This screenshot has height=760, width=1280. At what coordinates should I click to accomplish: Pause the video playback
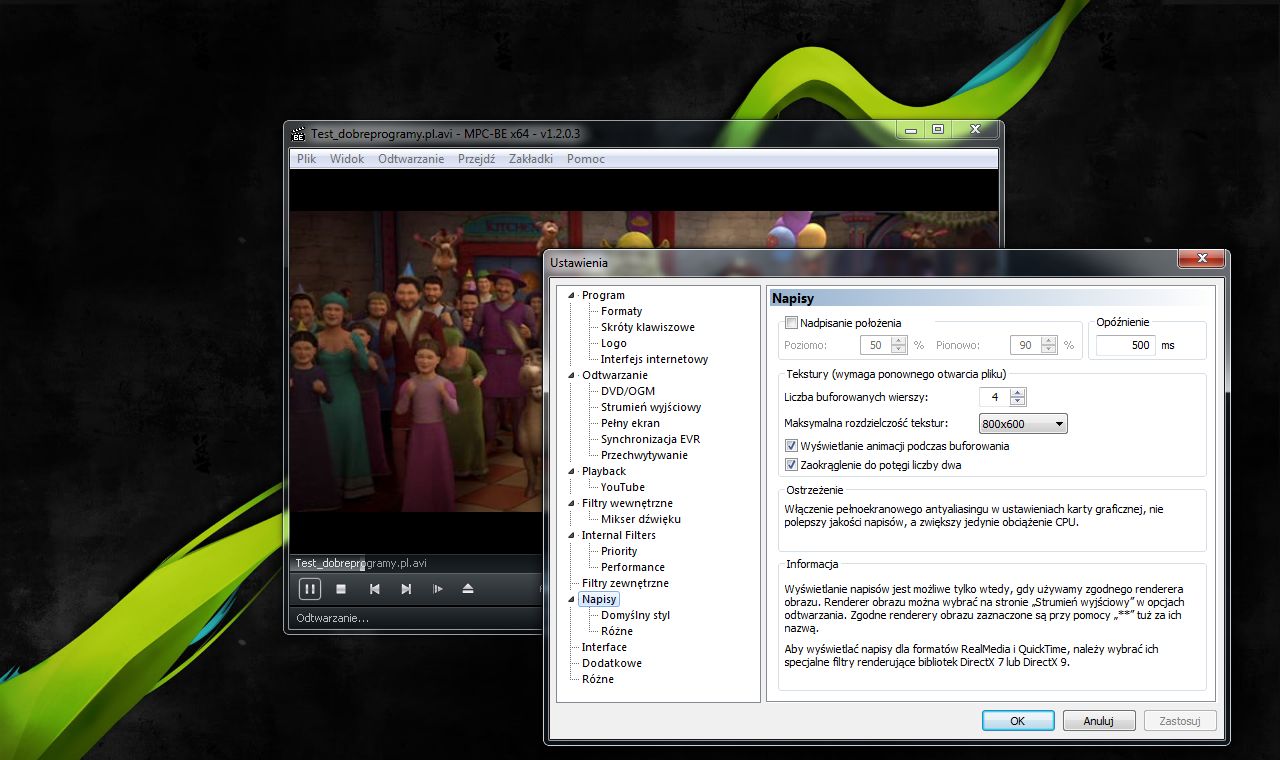(310, 589)
